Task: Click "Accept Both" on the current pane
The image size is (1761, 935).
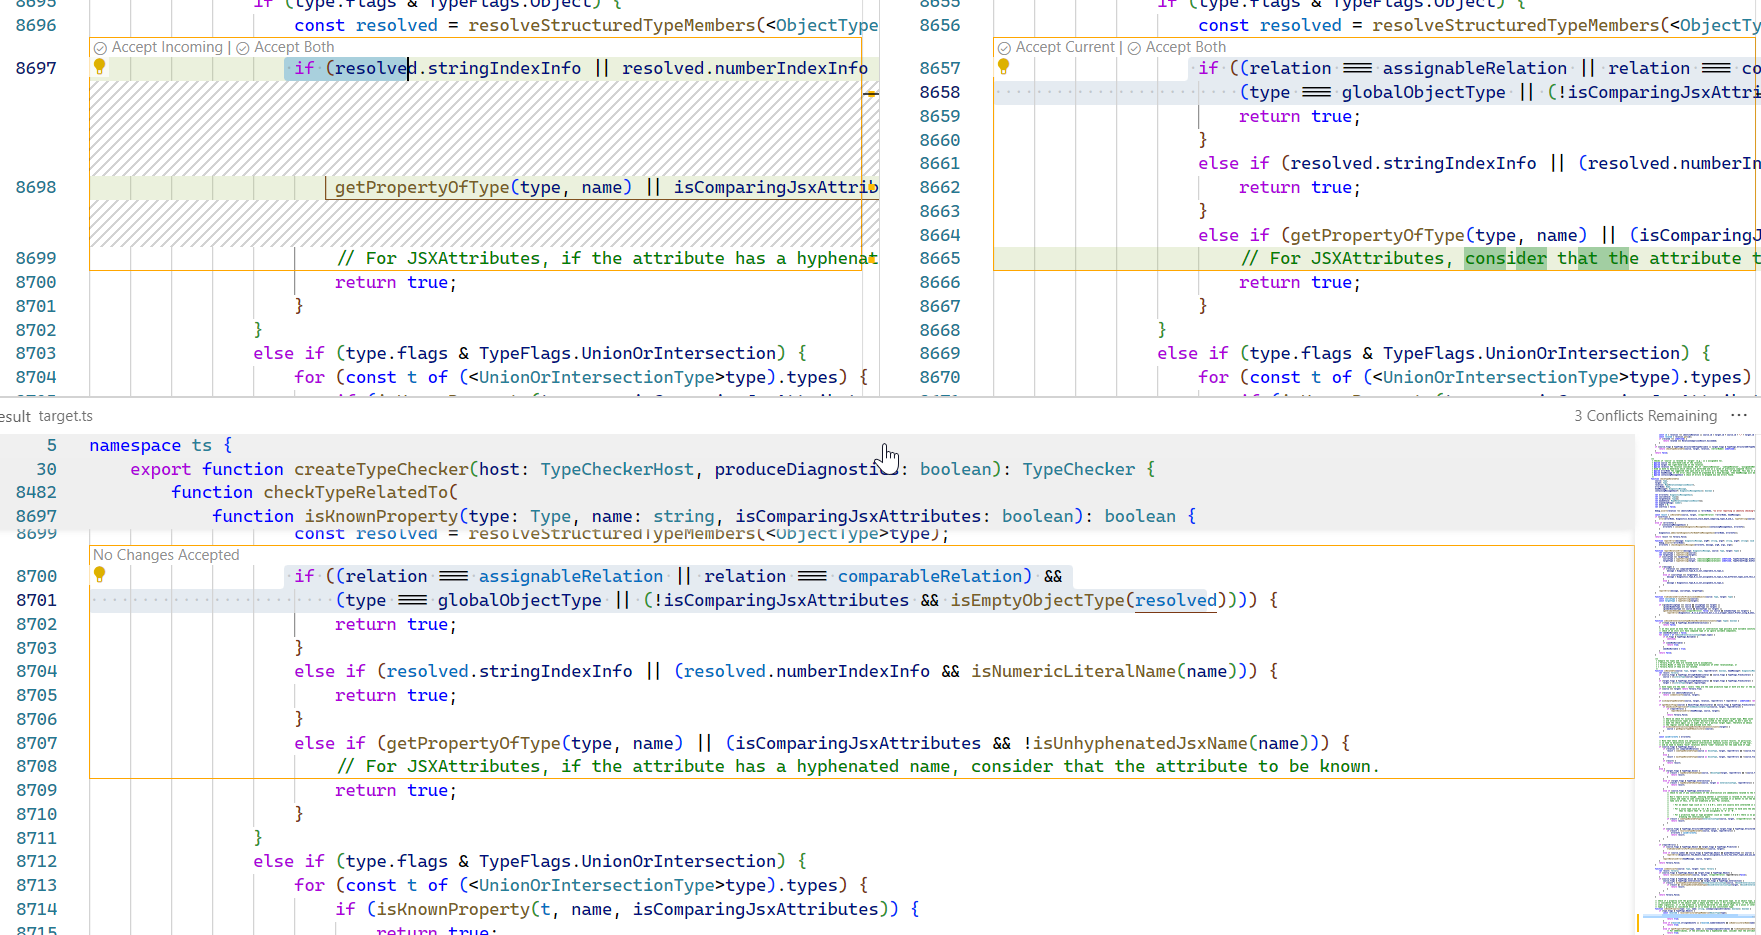Action: point(1185,47)
